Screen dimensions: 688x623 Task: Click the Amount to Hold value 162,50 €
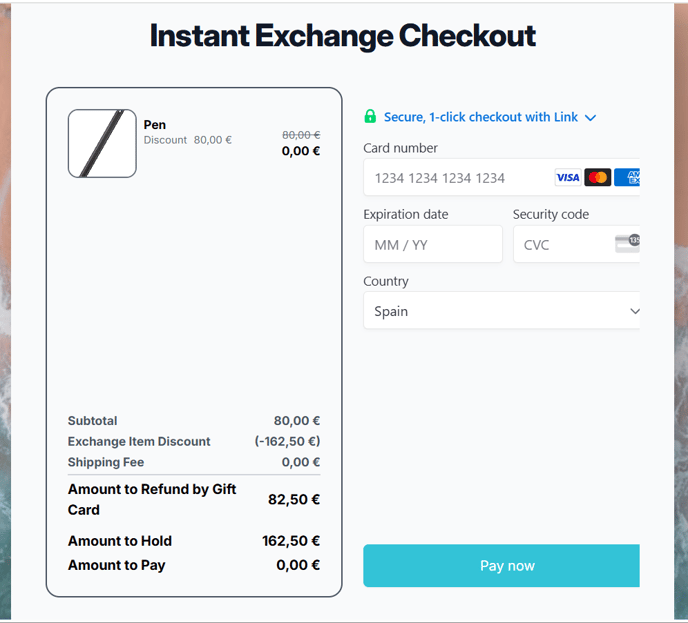coord(291,541)
